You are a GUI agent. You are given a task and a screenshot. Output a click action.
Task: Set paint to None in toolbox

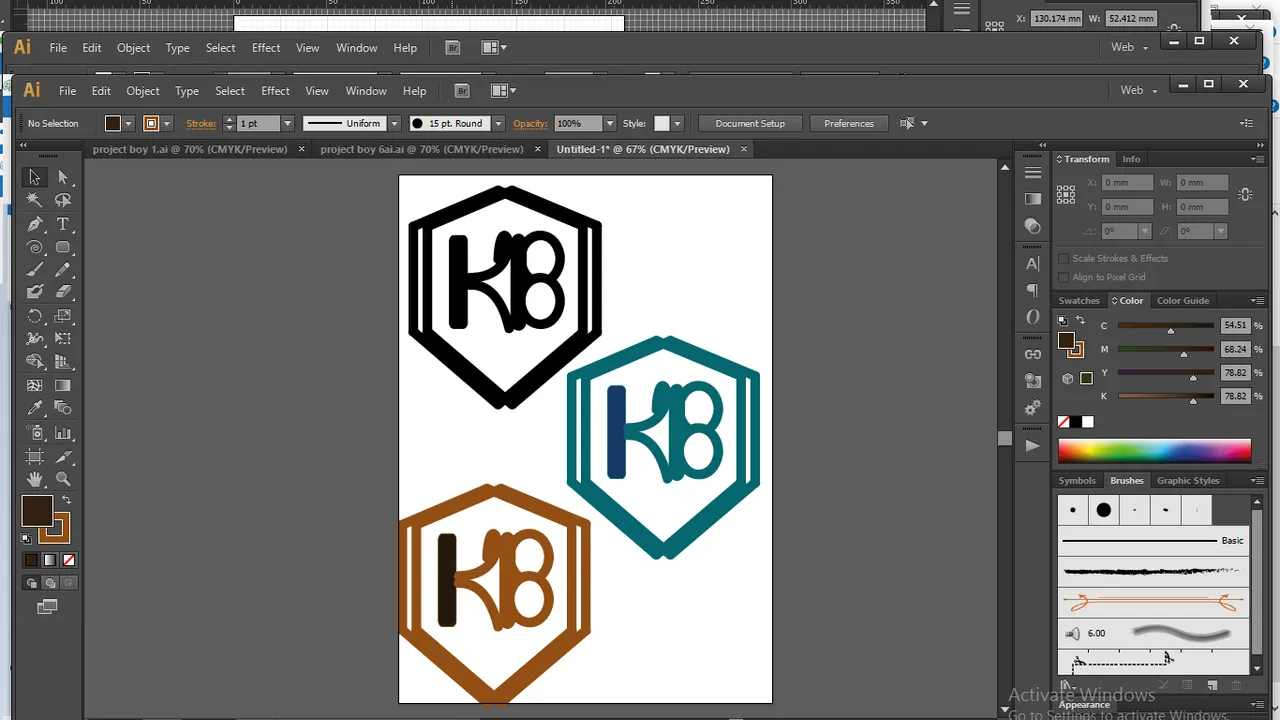(69, 560)
